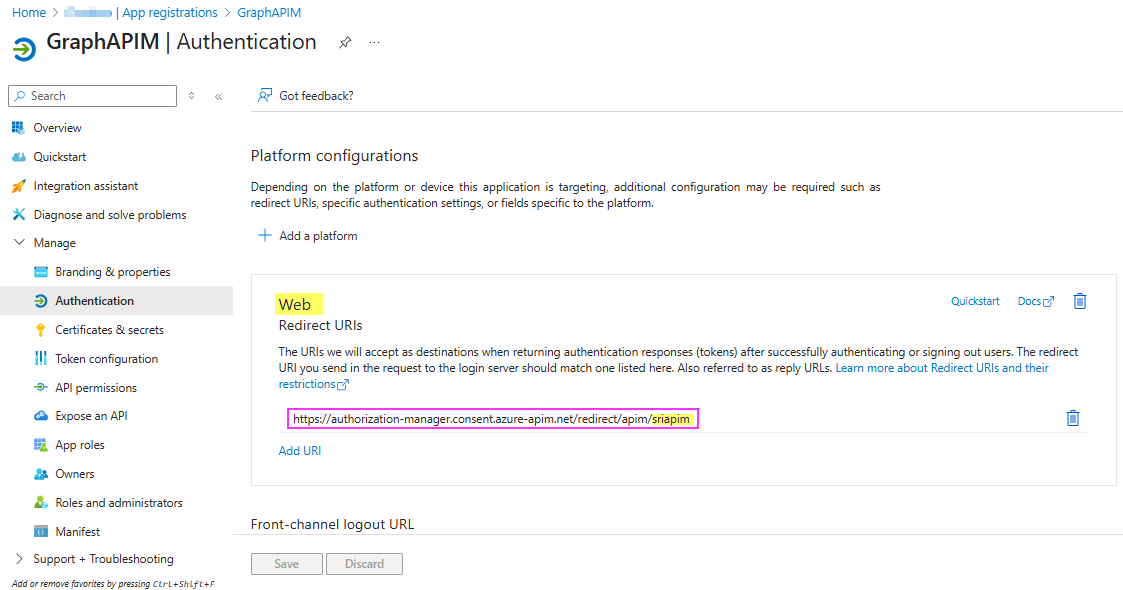1123x590 pixels.
Task: Delete the Web platform with its trash icon
Action: pos(1080,301)
